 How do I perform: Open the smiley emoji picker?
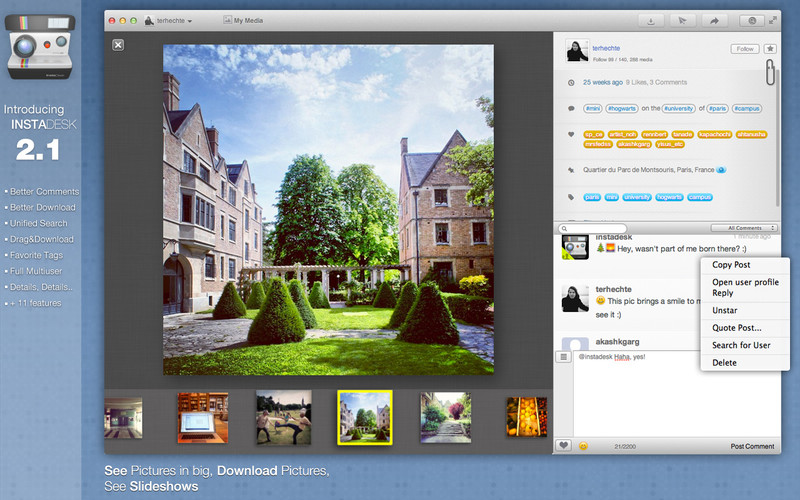point(583,446)
